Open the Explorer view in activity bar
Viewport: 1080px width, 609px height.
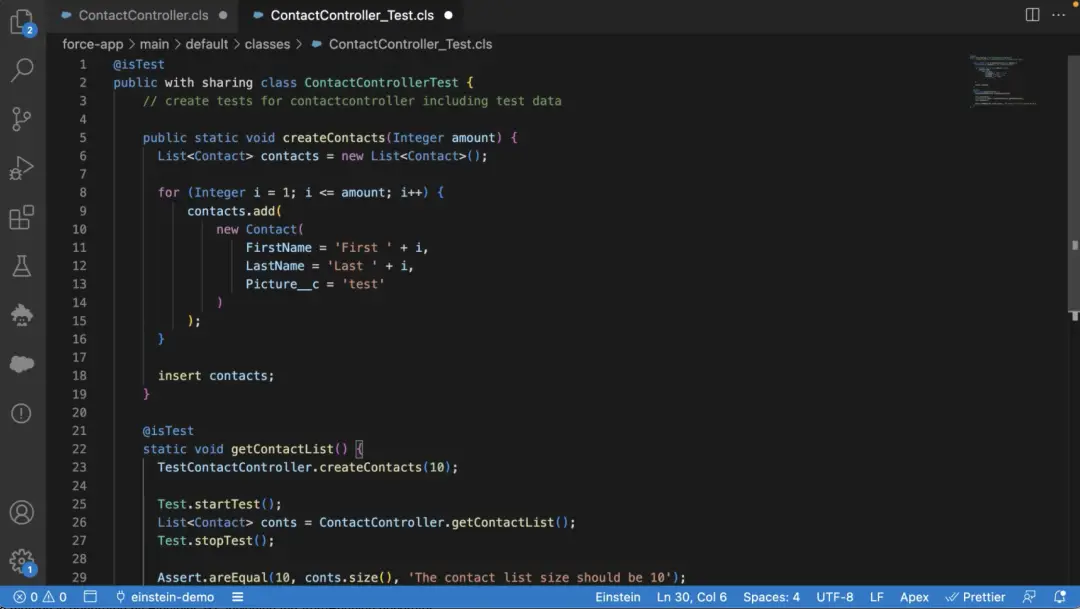[x=21, y=20]
